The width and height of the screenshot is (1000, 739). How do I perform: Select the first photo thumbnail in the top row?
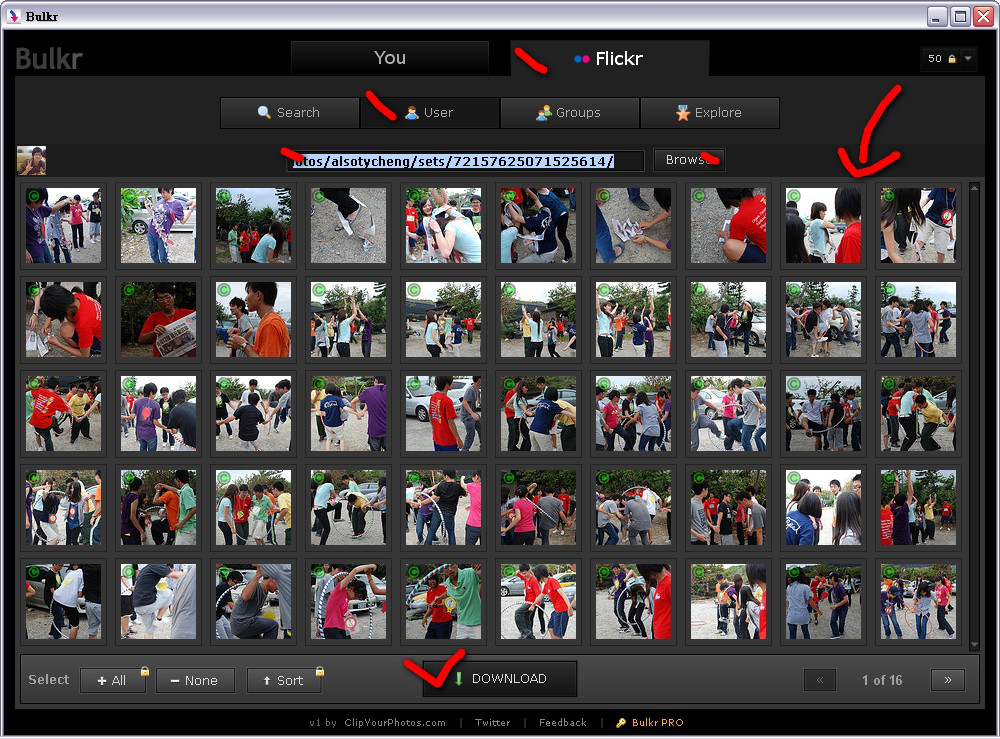tap(63, 225)
